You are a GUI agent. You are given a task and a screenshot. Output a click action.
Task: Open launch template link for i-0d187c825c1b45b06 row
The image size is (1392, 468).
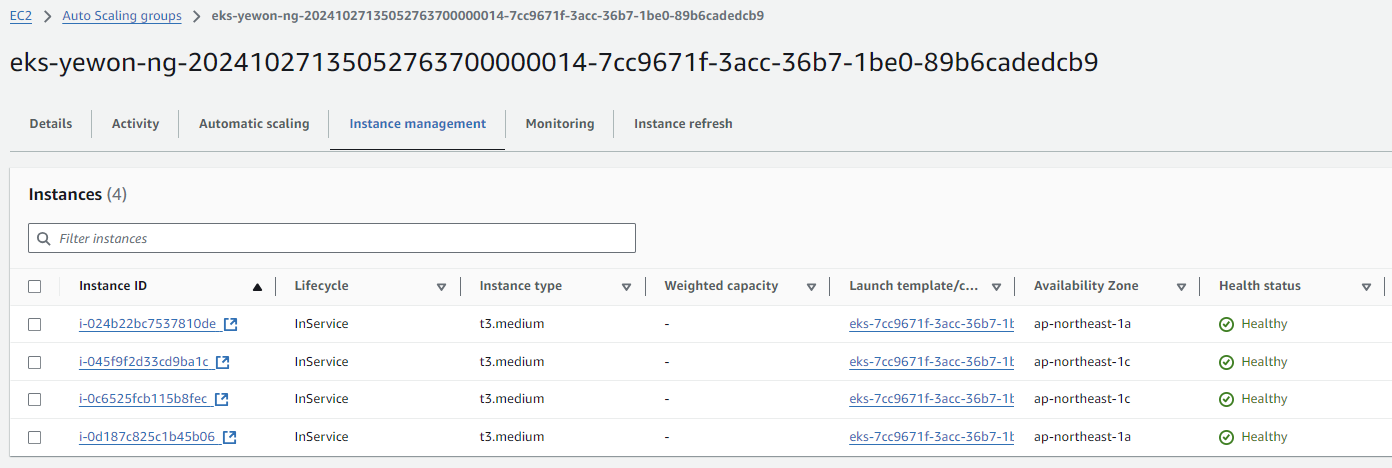click(x=932, y=437)
